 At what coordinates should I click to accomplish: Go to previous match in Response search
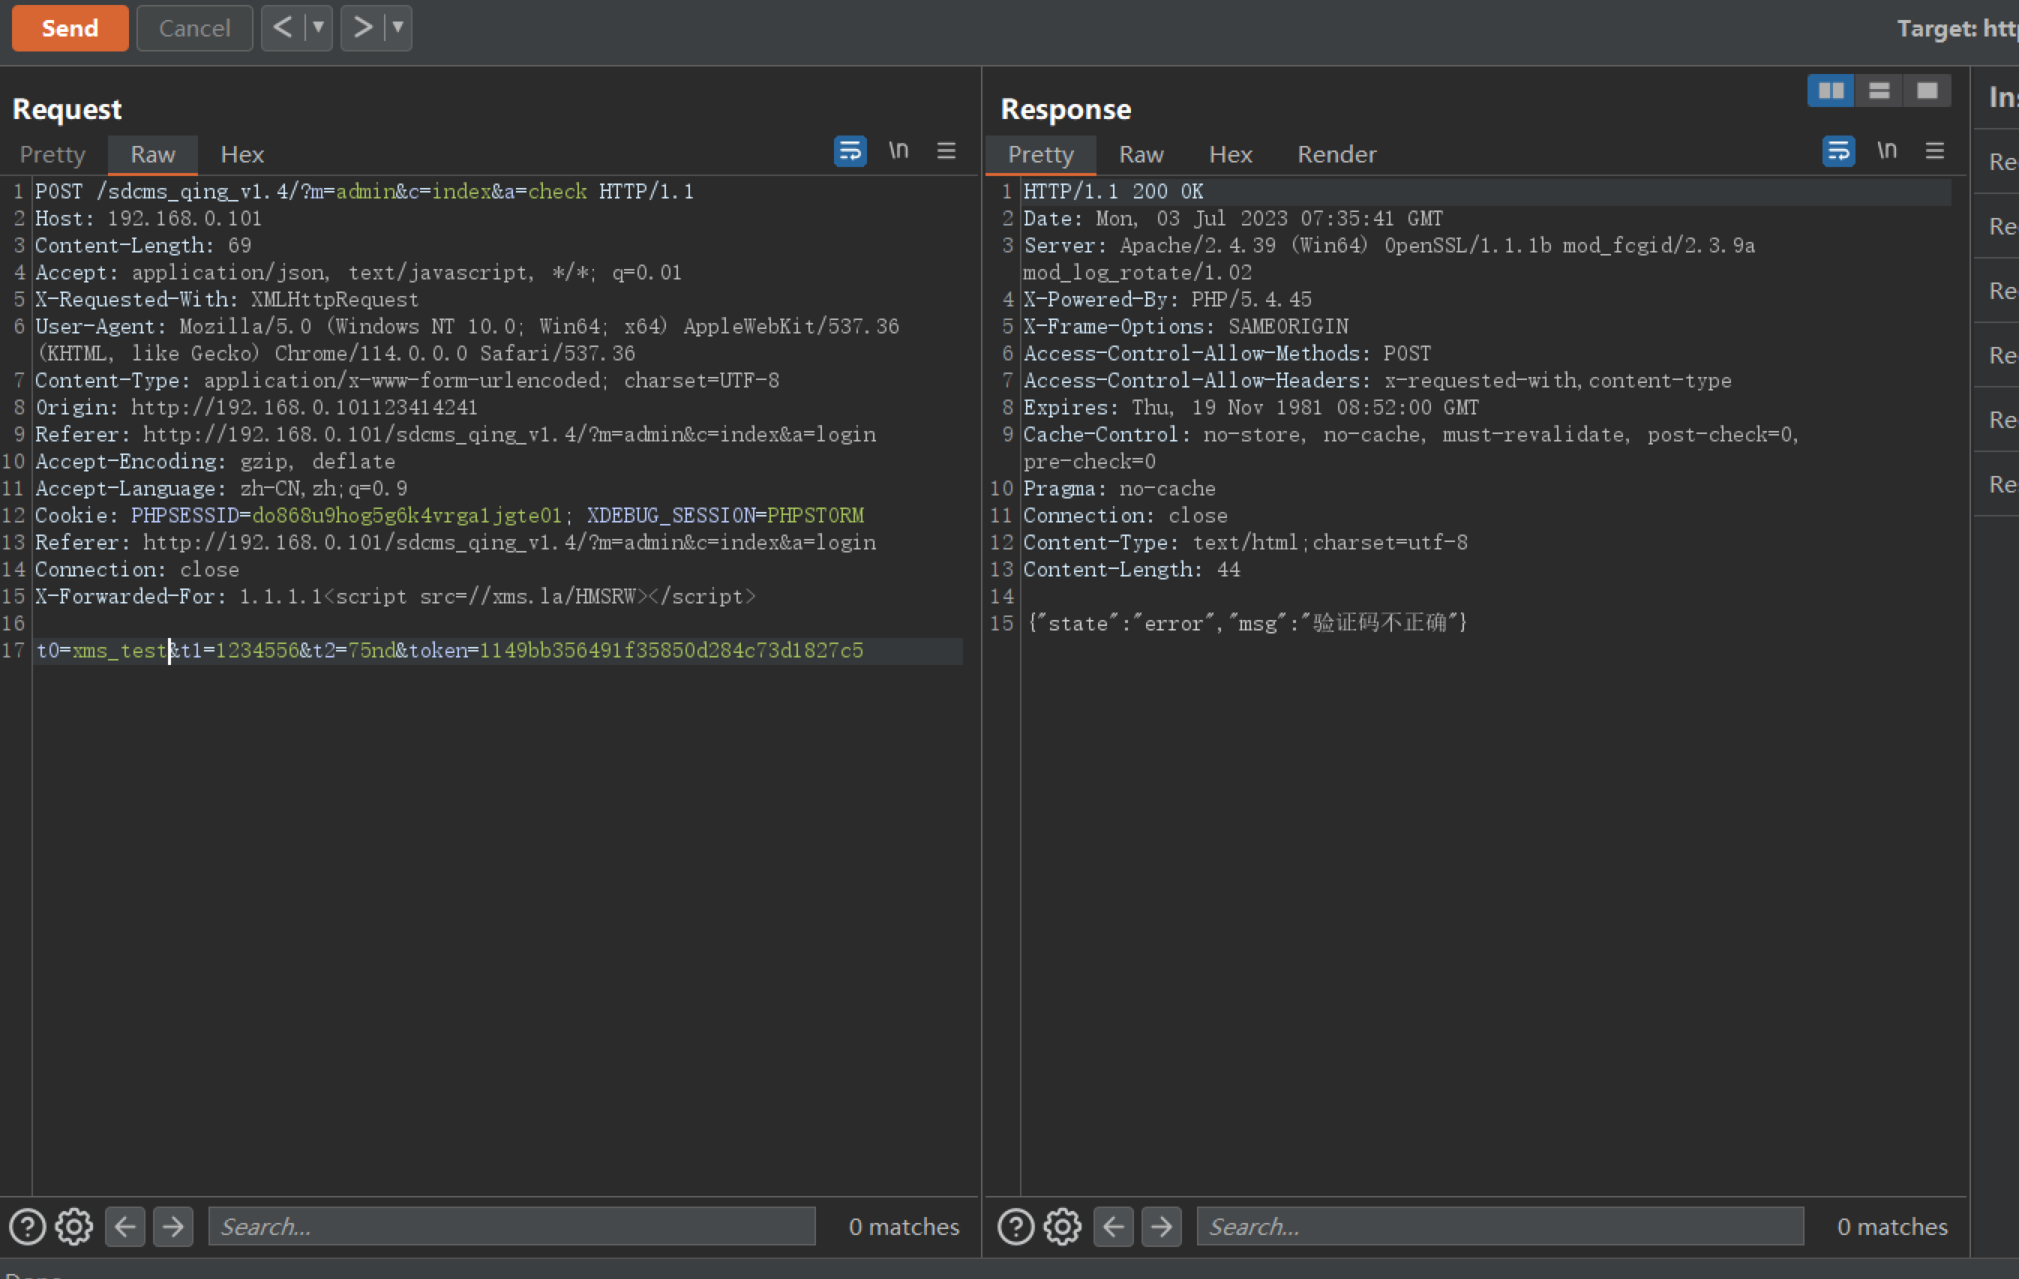[1113, 1226]
